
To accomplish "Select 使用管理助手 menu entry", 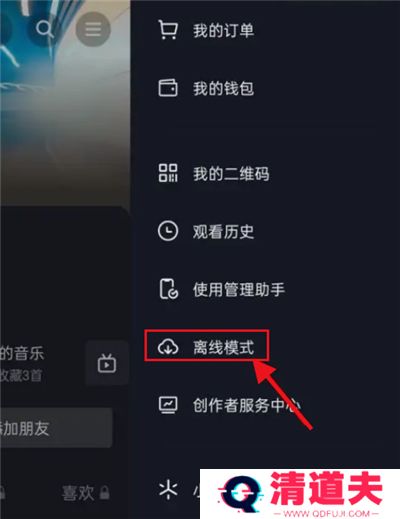I will coord(238,289).
